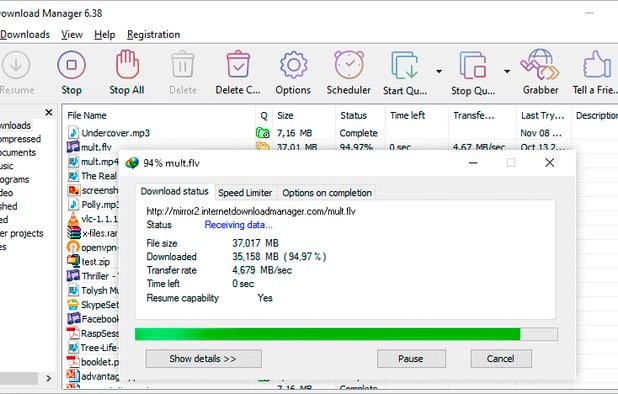Image resolution: width=618 pixels, height=394 pixels.
Task: Click the Show details >> button
Action: (x=203, y=359)
